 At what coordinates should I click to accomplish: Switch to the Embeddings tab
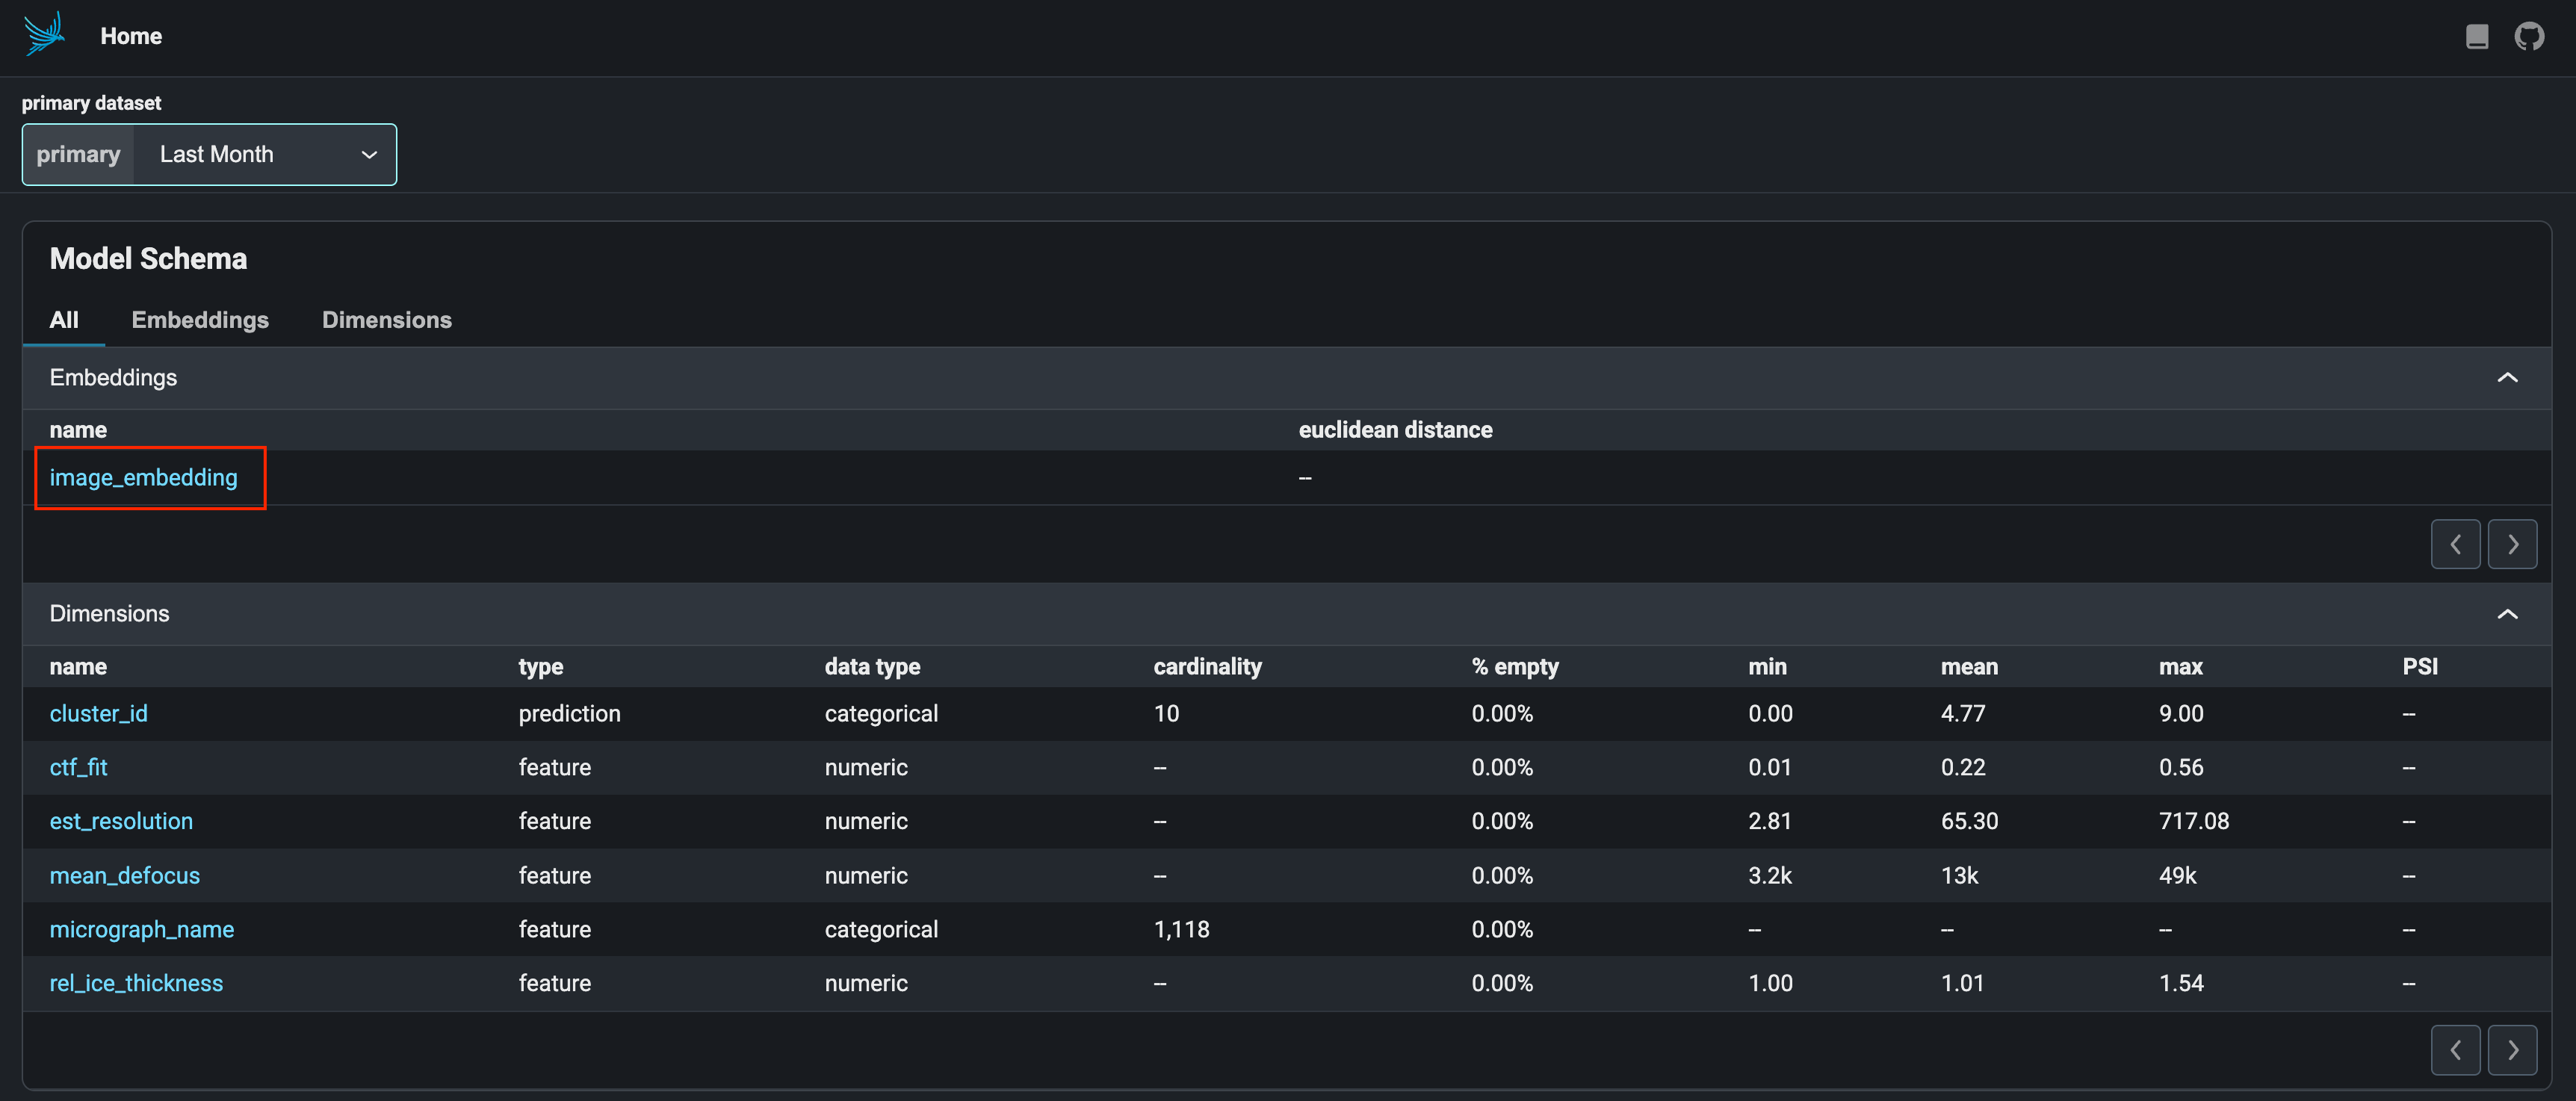(200, 320)
